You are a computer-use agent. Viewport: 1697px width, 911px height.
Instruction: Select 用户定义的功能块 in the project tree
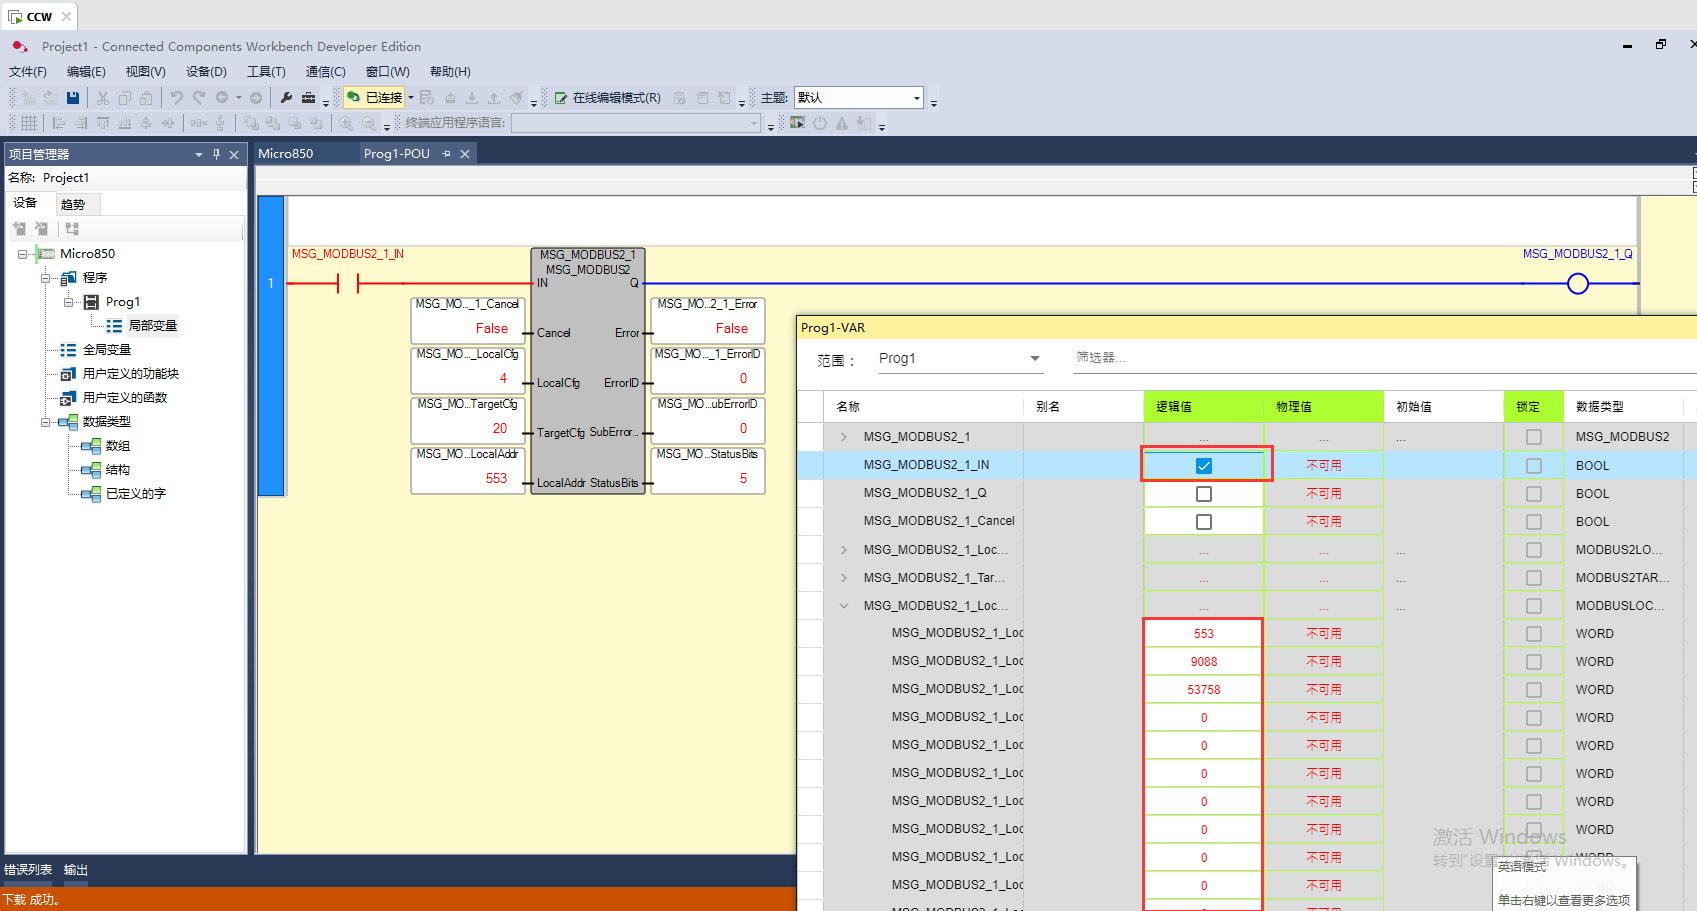[x=130, y=374]
